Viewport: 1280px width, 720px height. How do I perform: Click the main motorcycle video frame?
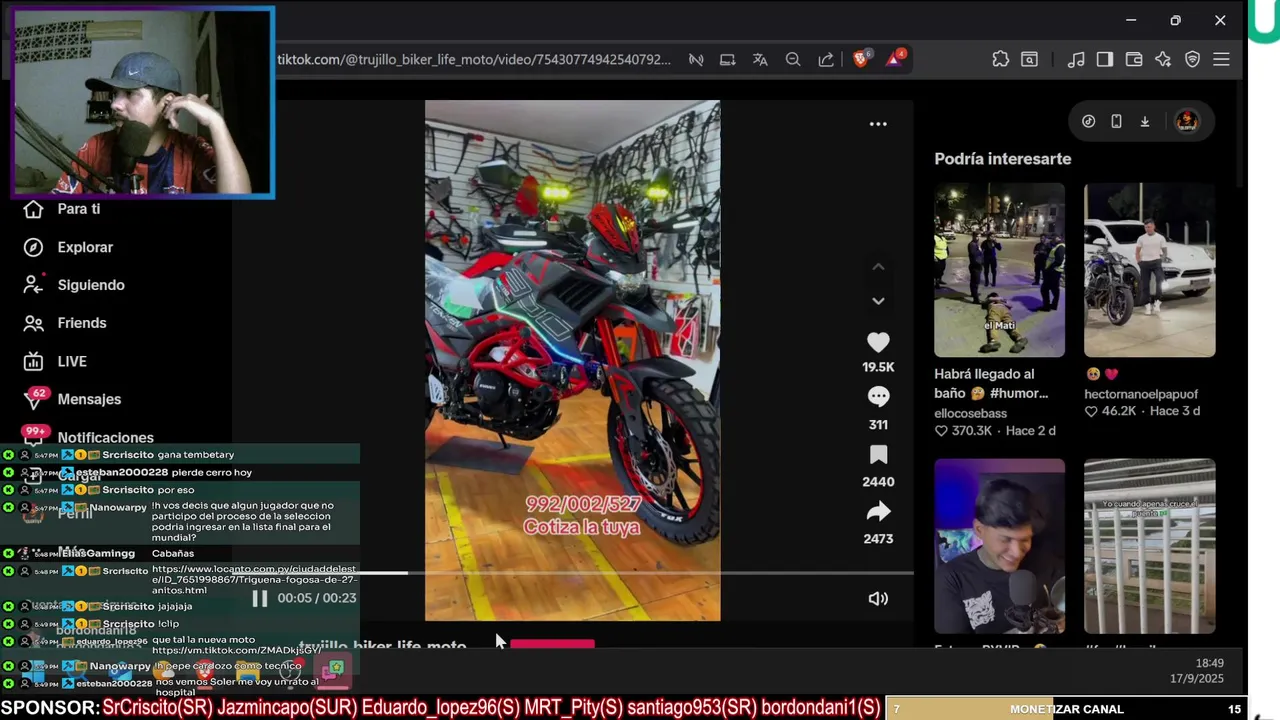click(572, 360)
